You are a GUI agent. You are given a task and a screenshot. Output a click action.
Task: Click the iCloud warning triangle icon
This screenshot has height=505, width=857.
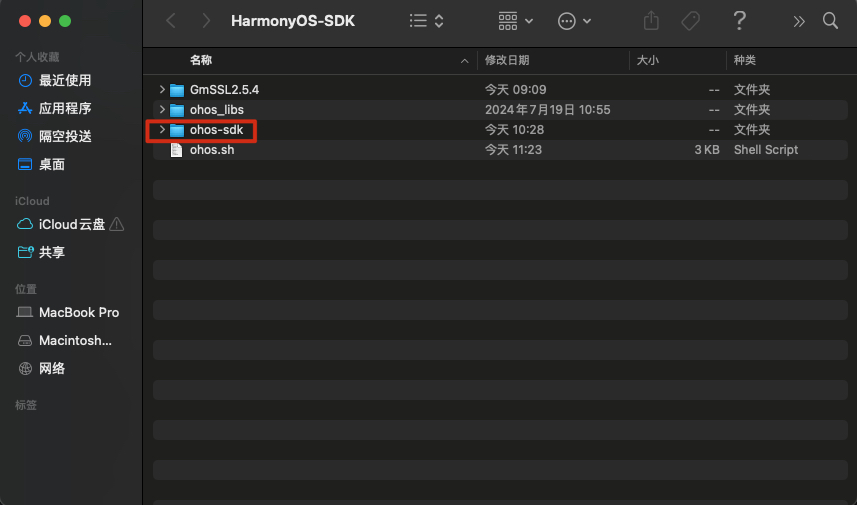pos(116,224)
